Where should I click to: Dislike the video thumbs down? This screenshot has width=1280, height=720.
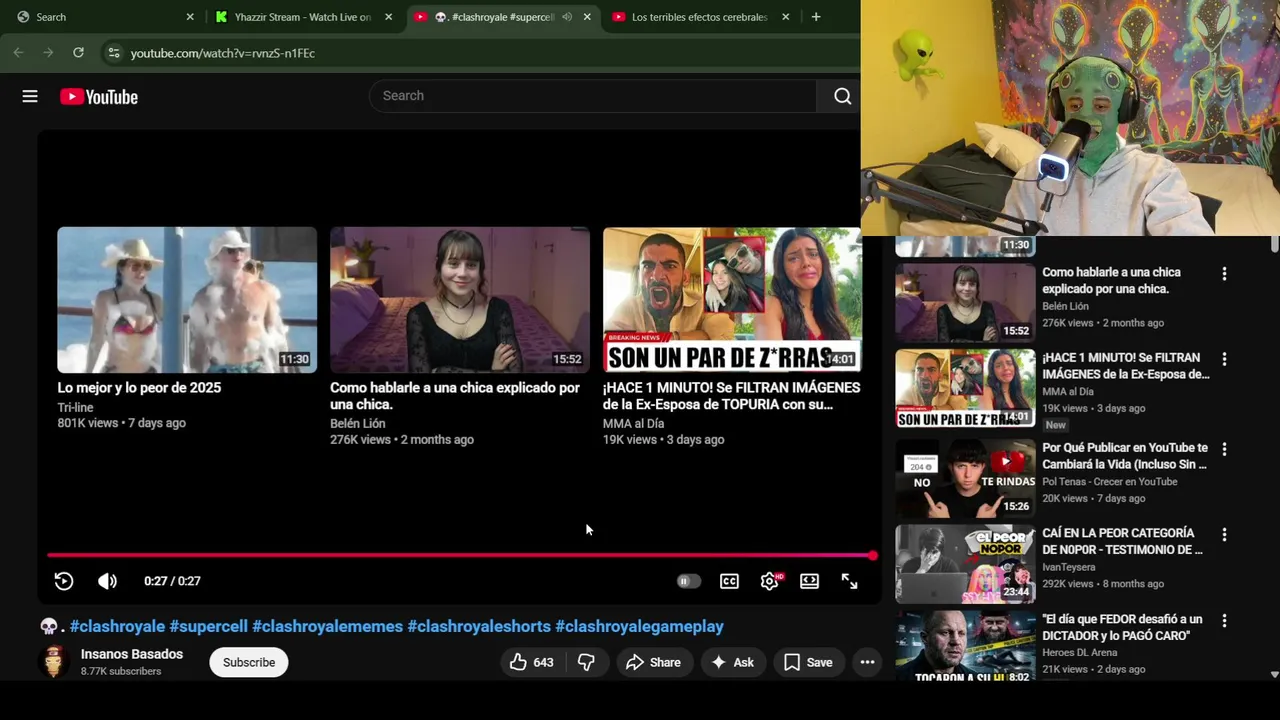pos(586,662)
